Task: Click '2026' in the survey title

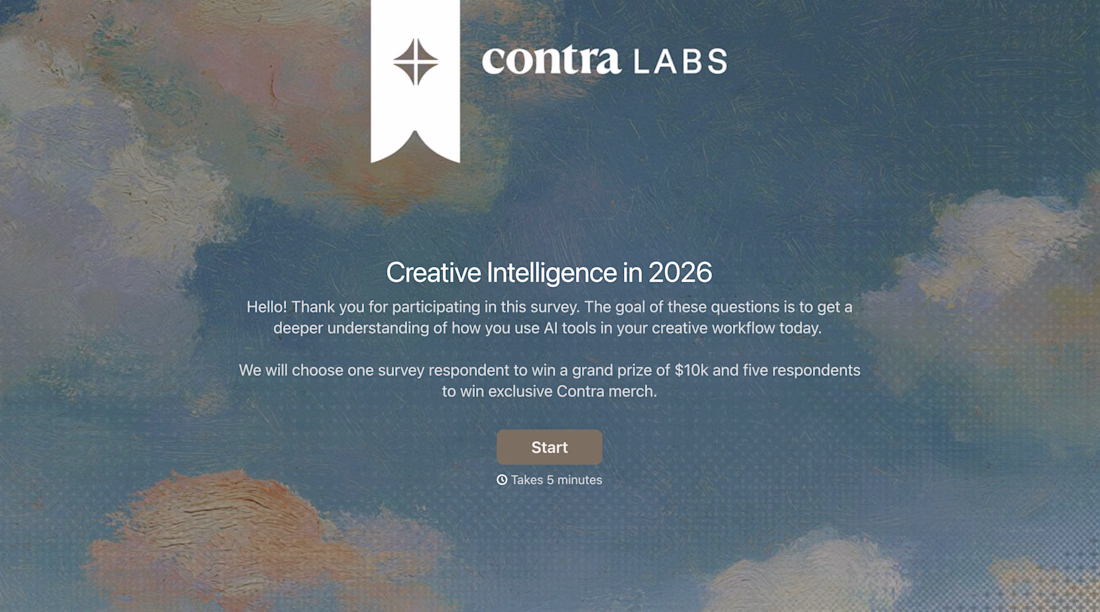Action: pos(680,272)
